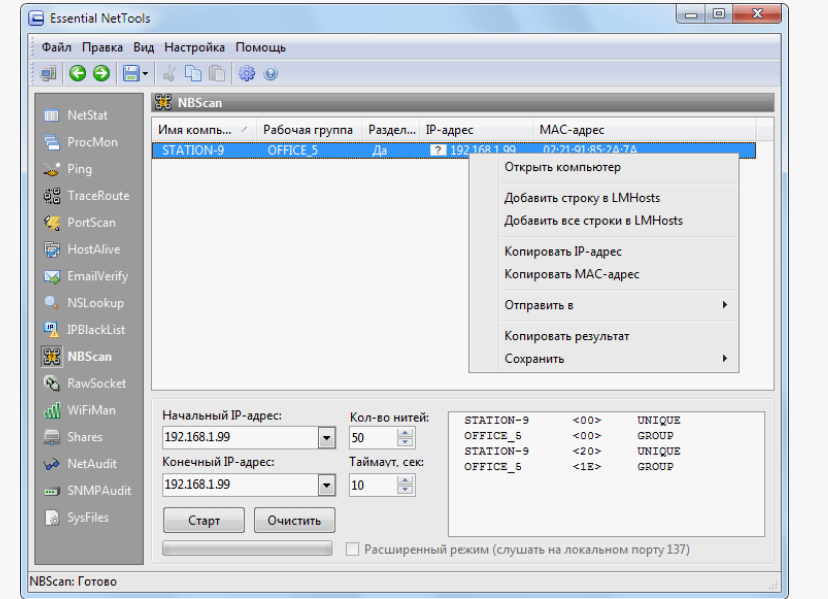Open the Файл menu
Viewport: 828px width, 599px height.
pos(57,48)
